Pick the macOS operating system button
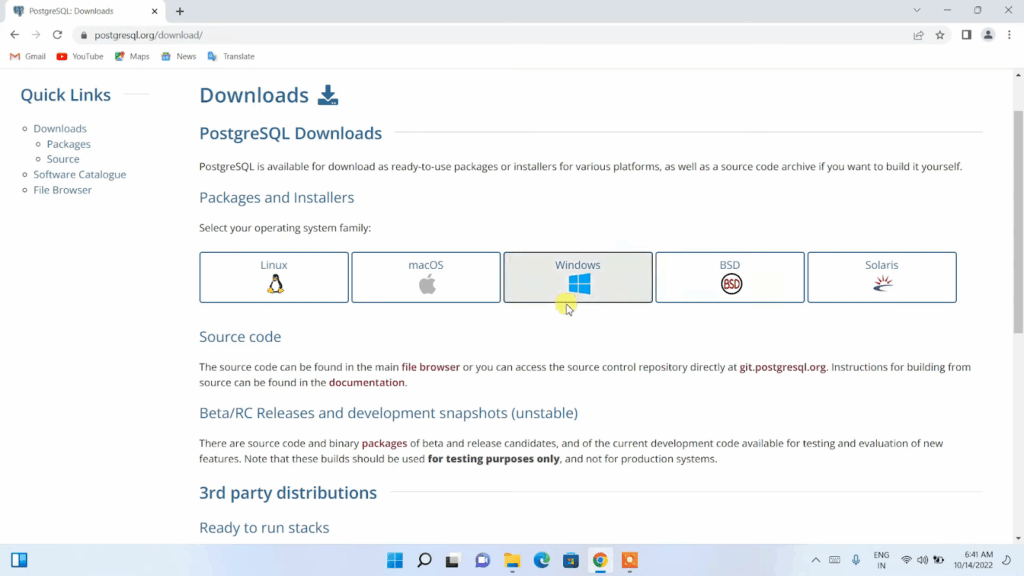 click(426, 278)
